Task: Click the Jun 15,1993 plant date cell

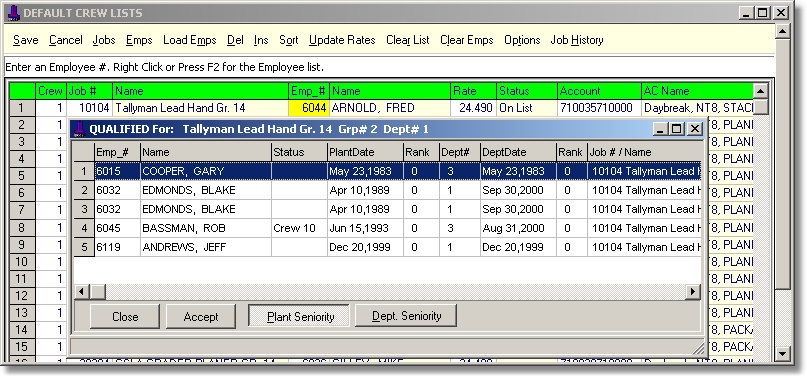Action: click(365, 228)
